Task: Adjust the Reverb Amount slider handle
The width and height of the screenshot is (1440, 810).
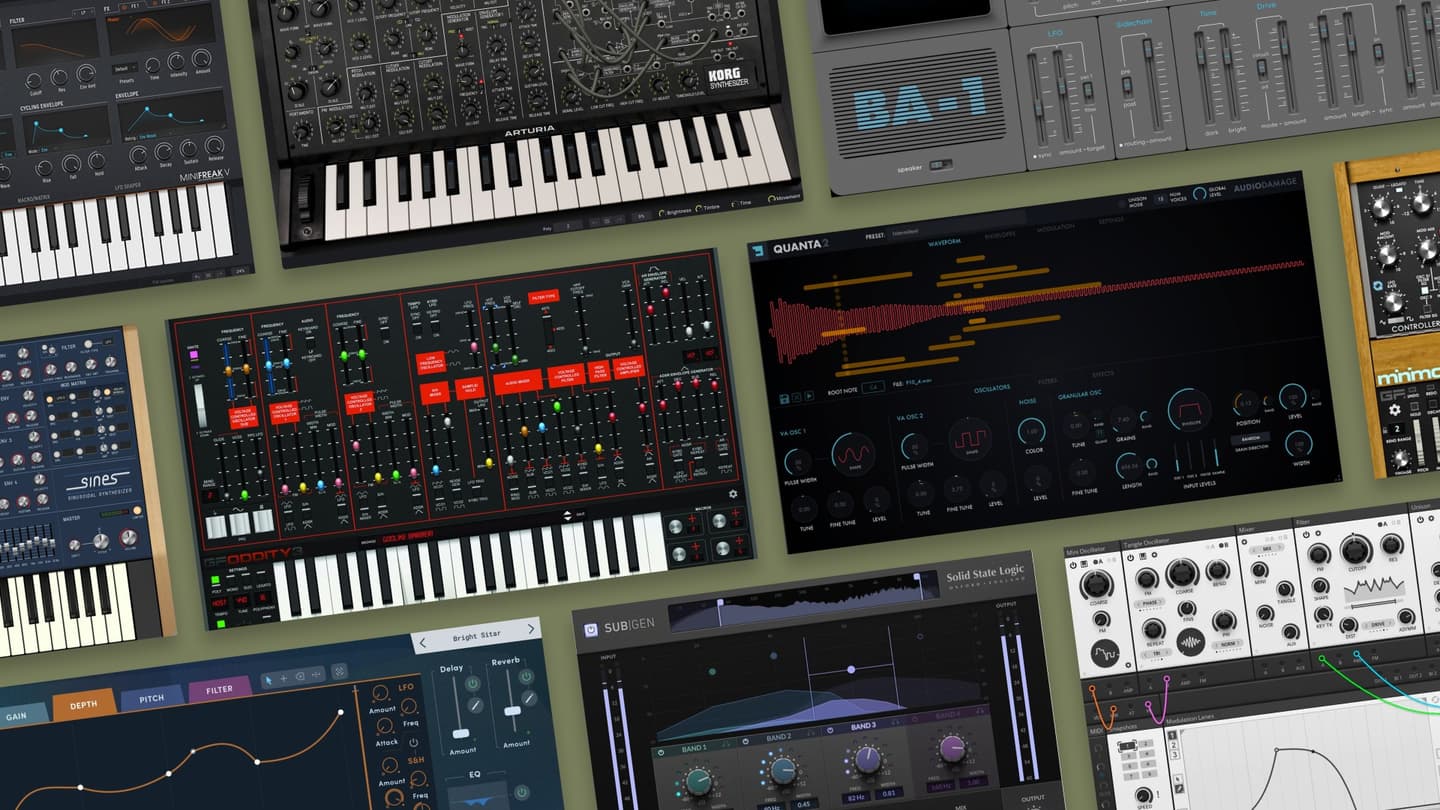Action: click(x=513, y=711)
